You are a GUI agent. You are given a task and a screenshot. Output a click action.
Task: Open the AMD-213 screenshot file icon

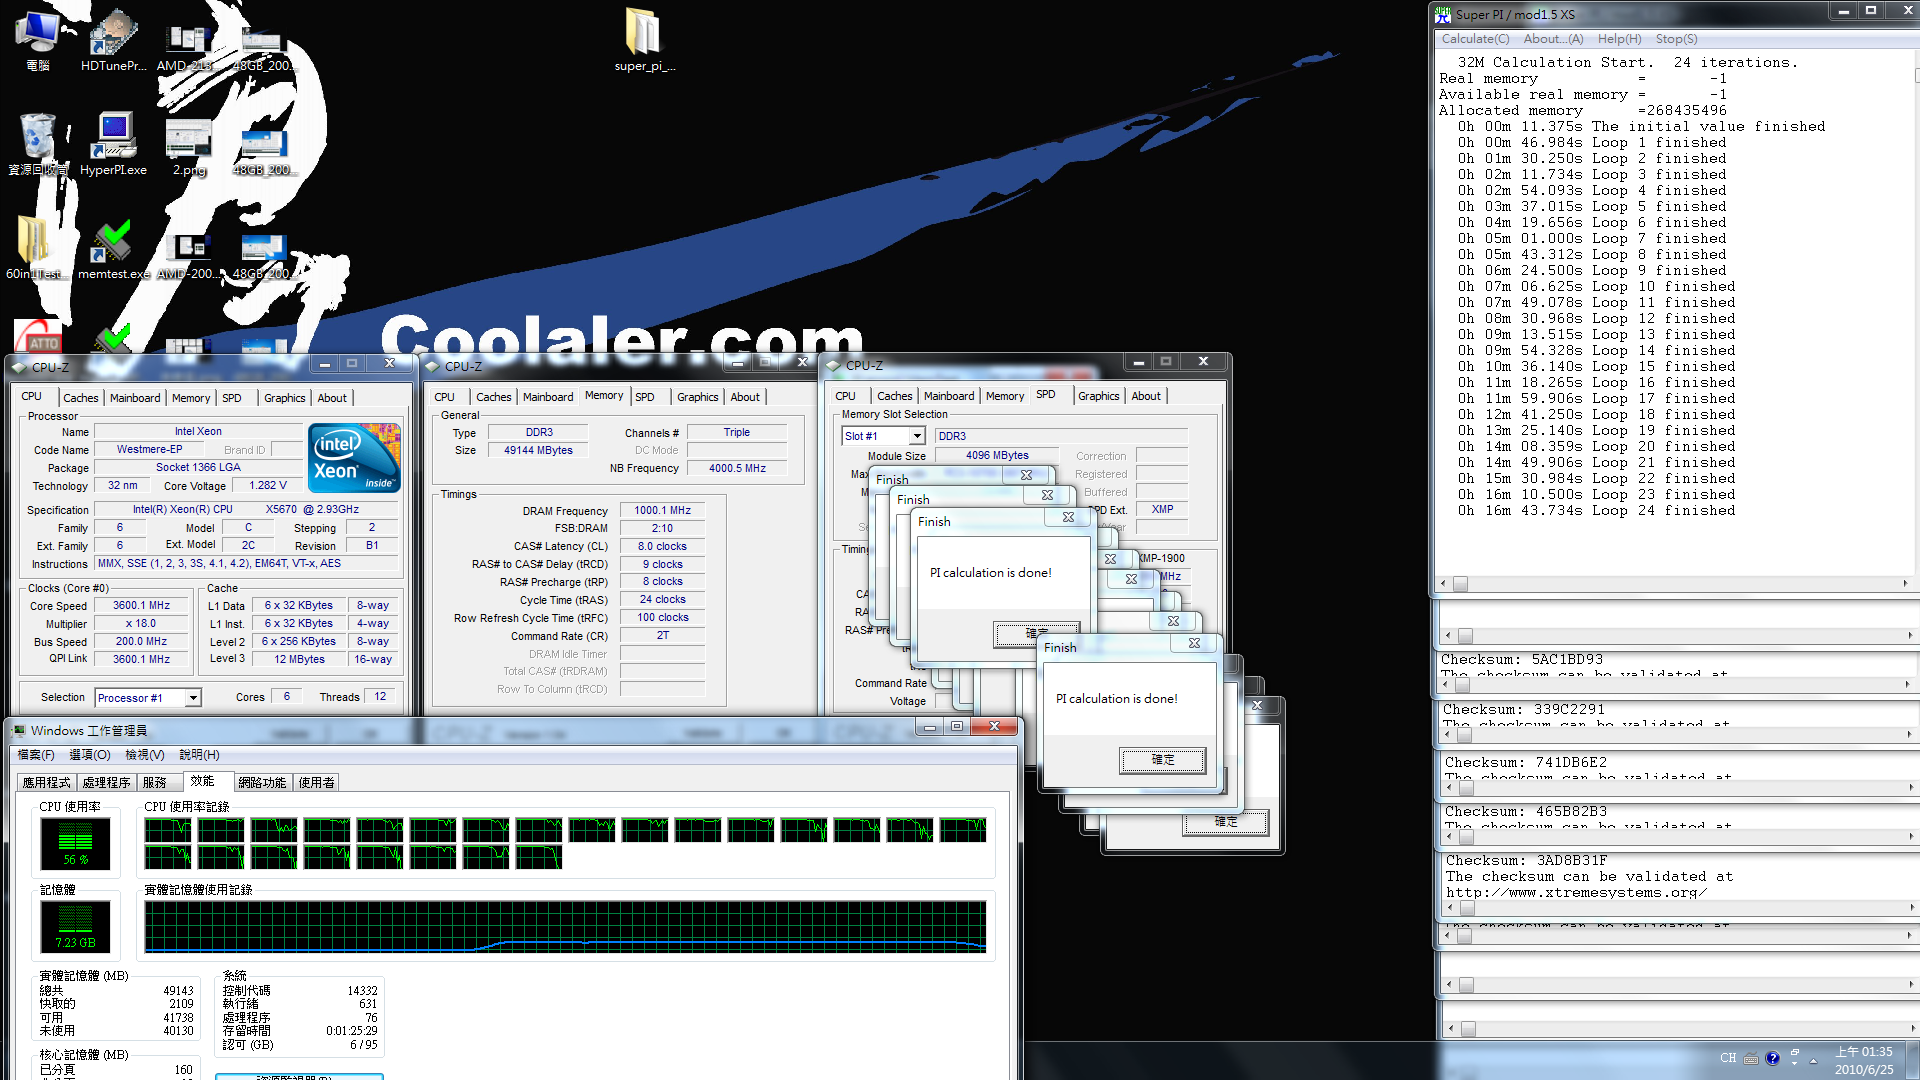tap(186, 46)
